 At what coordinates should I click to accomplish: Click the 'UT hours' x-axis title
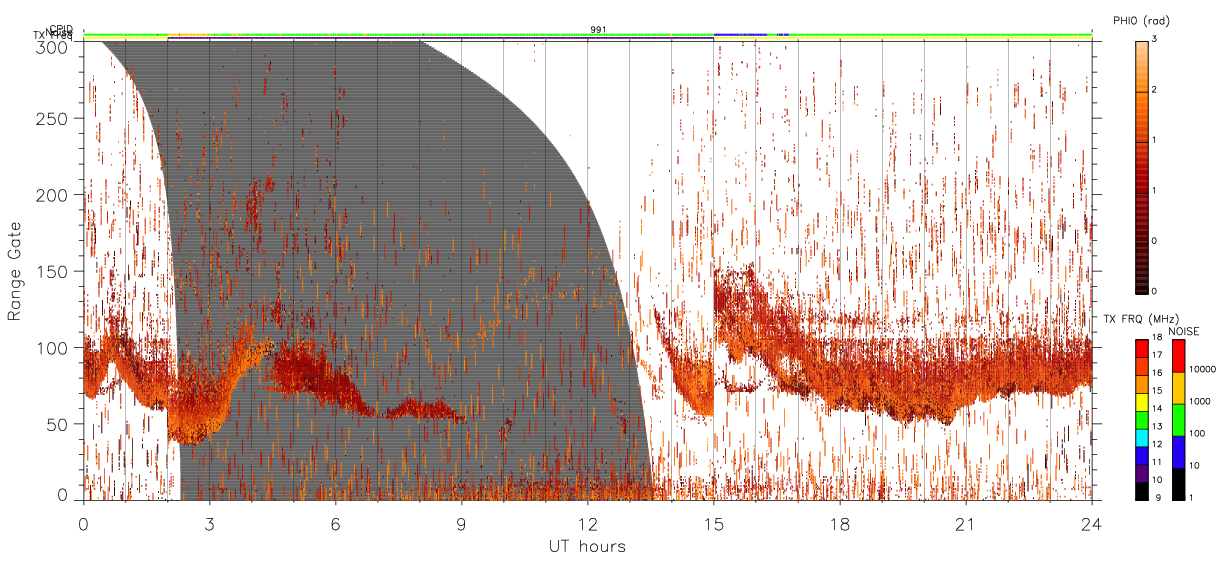(586, 546)
